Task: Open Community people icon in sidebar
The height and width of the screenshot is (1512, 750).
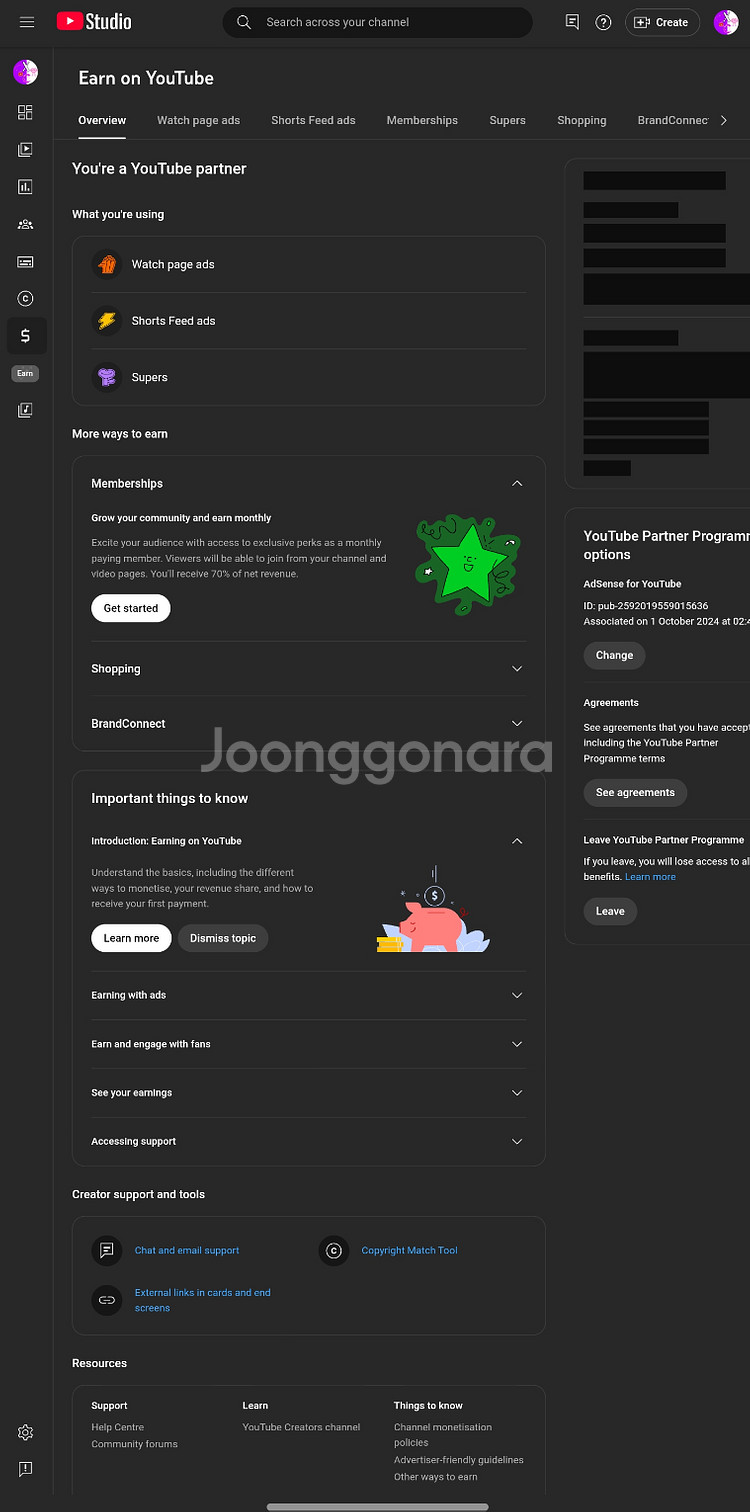Action: tap(25, 224)
